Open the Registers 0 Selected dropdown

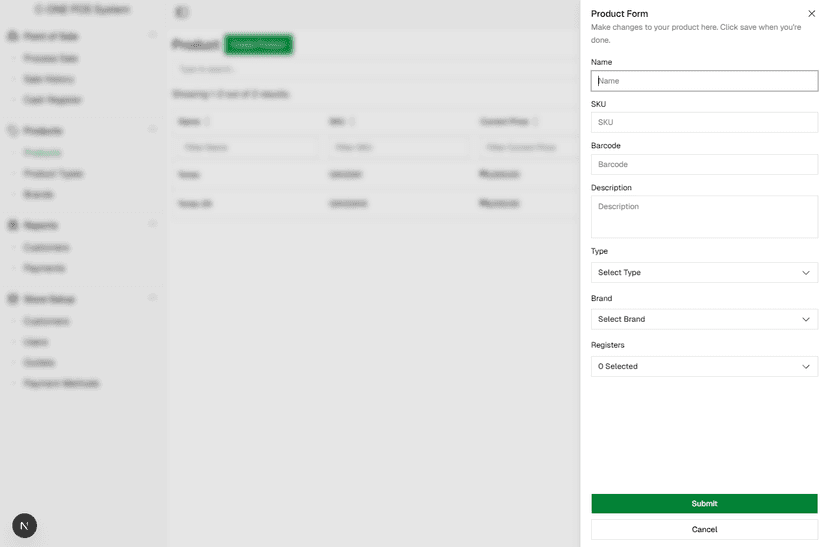(x=704, y=366)
